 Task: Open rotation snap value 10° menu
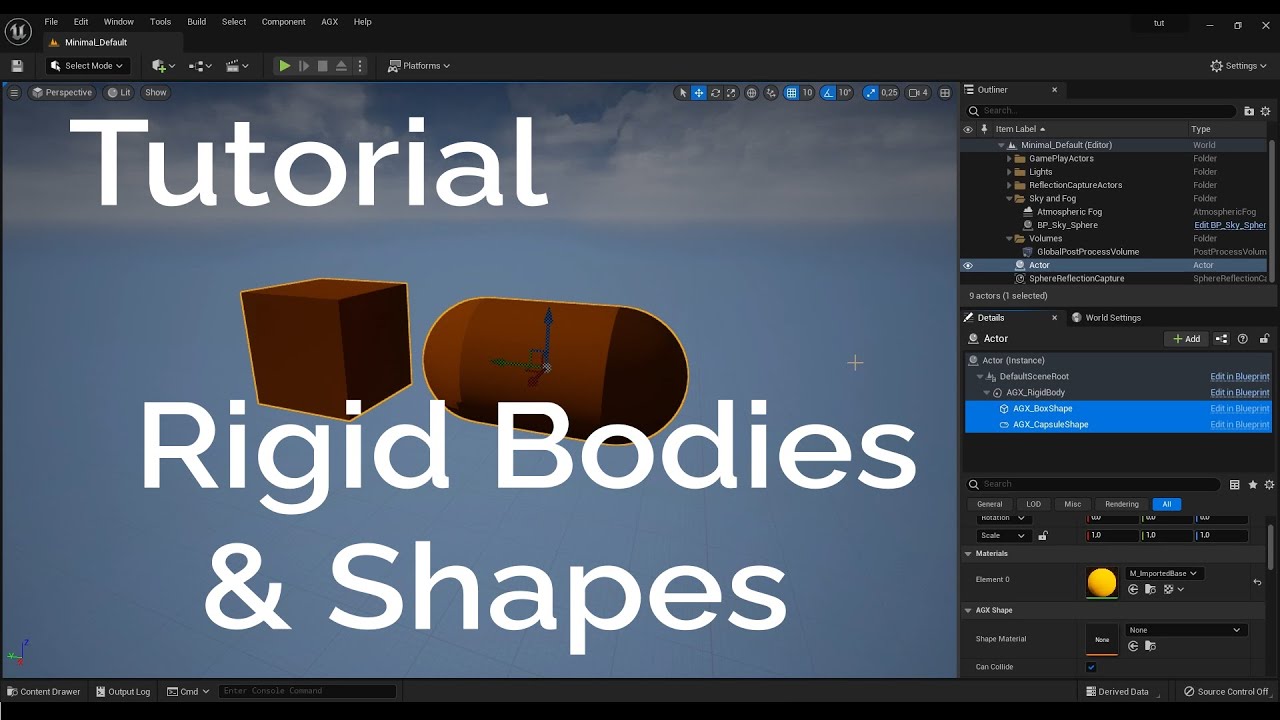click(845, 93)
